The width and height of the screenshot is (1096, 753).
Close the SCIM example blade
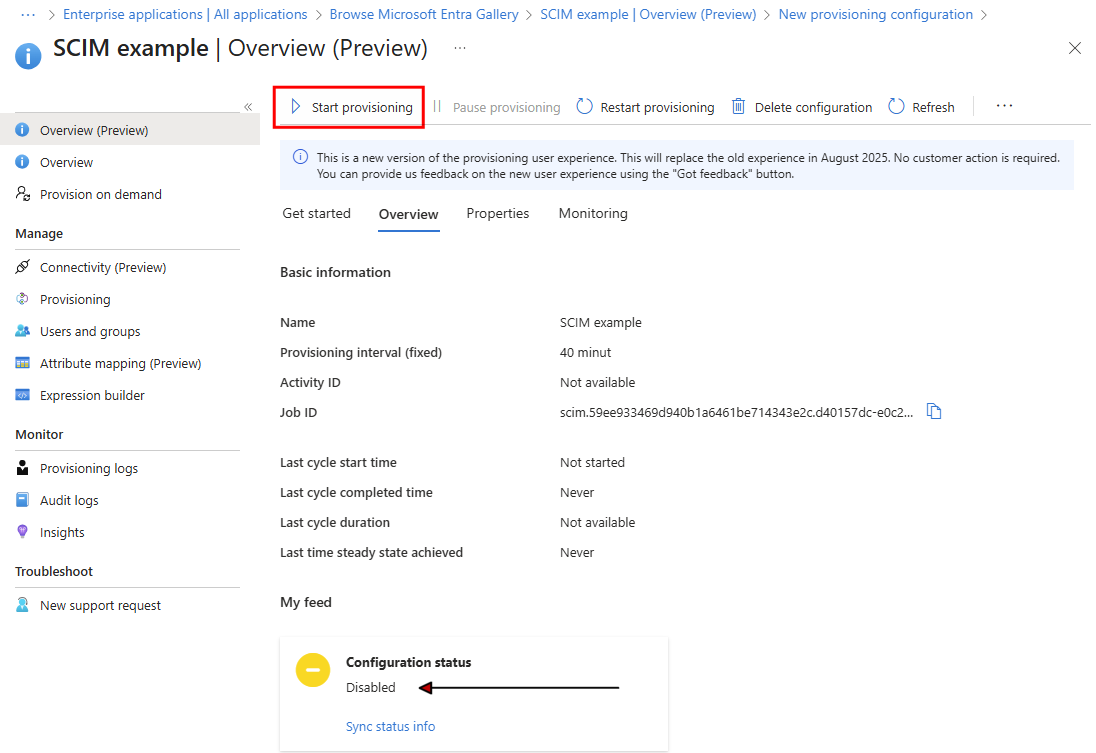pyautogui.click(x=1074, y=48)
